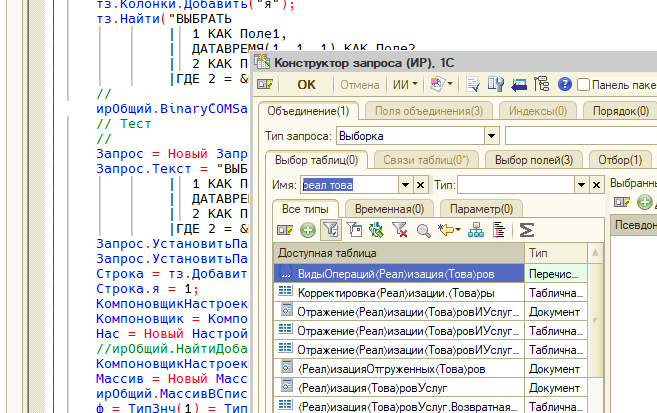Screen dimensions: 657x413
Task: Click the green plus add icon in table toolbar
Action: 307,230
